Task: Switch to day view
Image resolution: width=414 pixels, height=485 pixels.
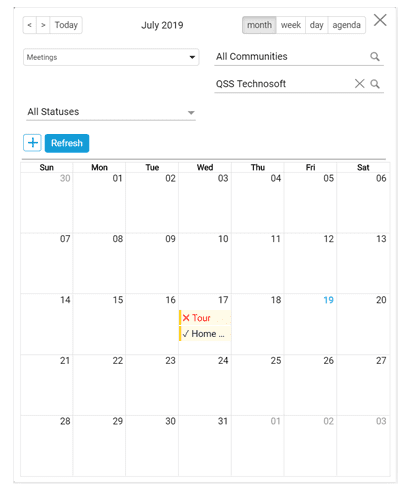Action: coord(317,25)
